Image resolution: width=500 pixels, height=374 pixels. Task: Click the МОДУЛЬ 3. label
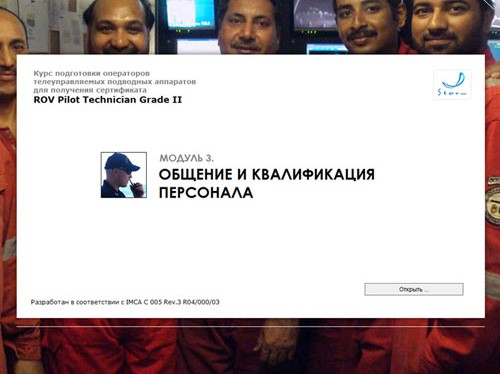click(187, 158)
